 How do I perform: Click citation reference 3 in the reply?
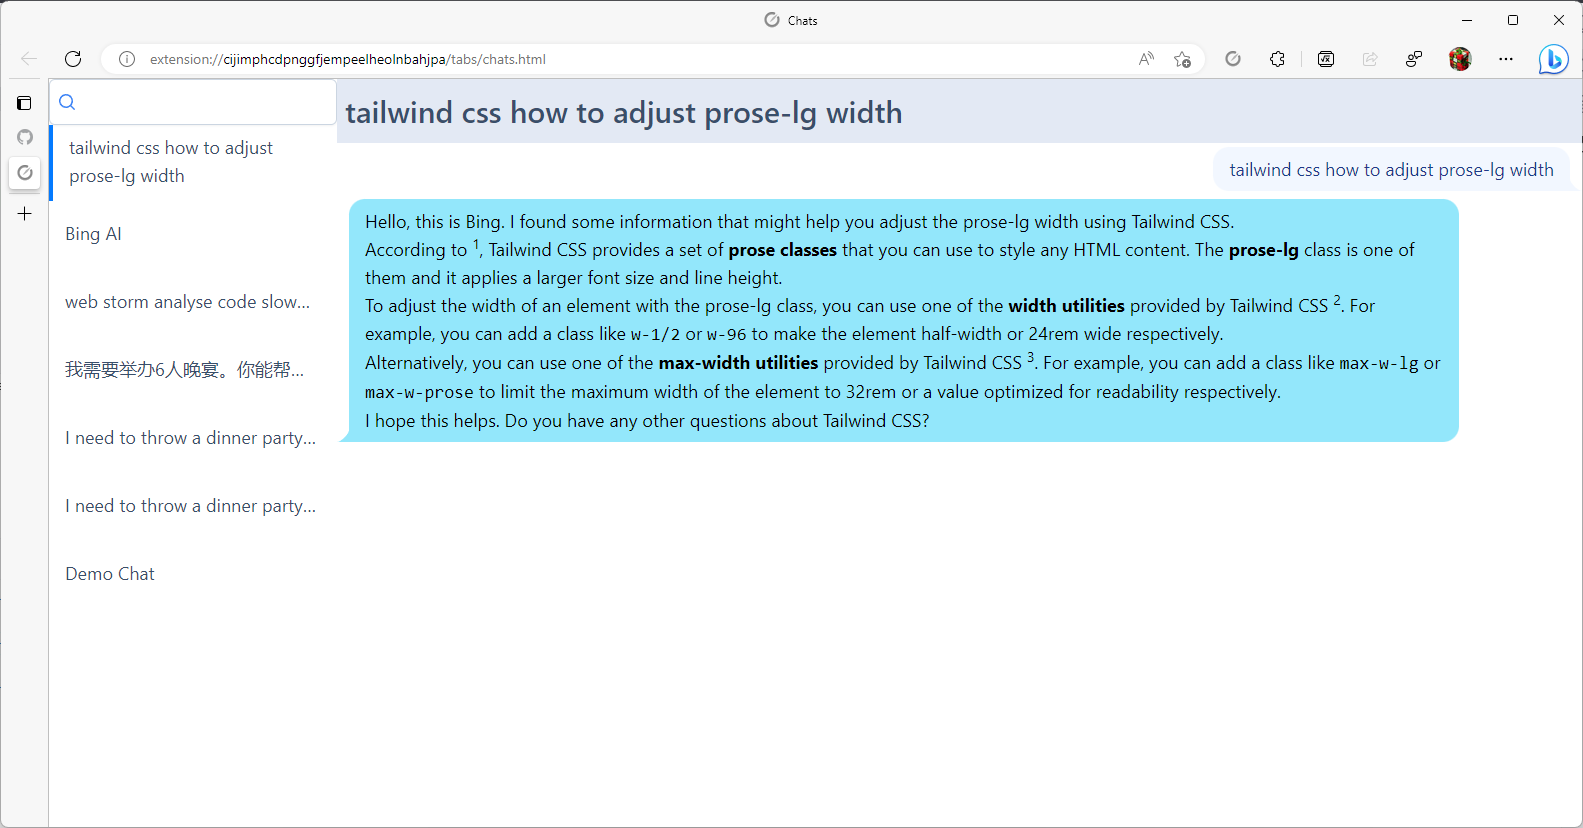pos(1031,357)
